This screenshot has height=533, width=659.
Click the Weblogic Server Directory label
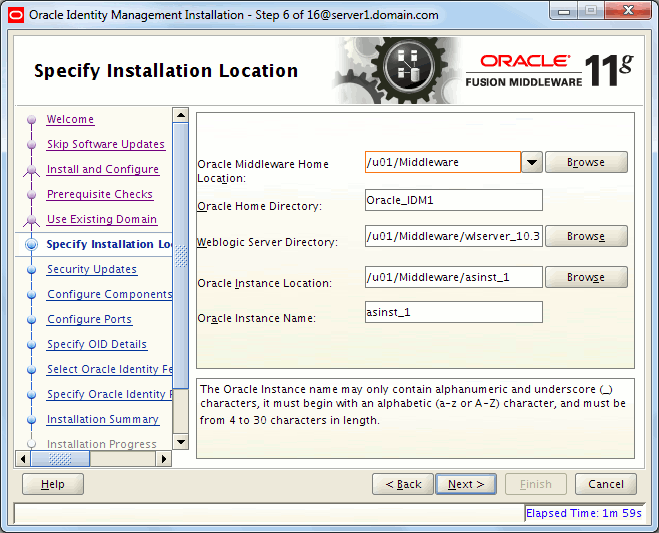click(x=267, y=242)
